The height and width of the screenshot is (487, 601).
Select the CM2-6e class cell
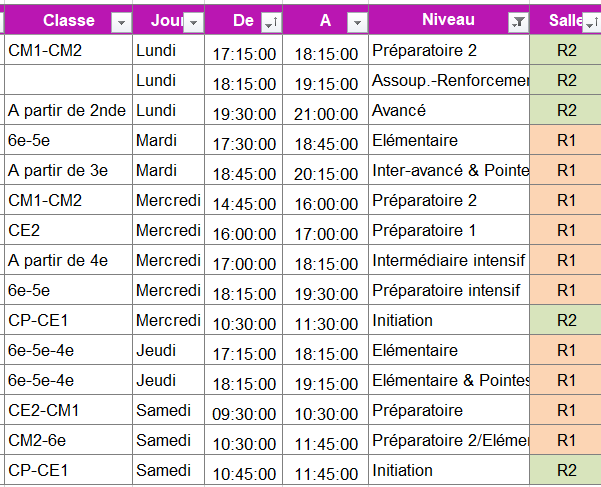(69, 440)
